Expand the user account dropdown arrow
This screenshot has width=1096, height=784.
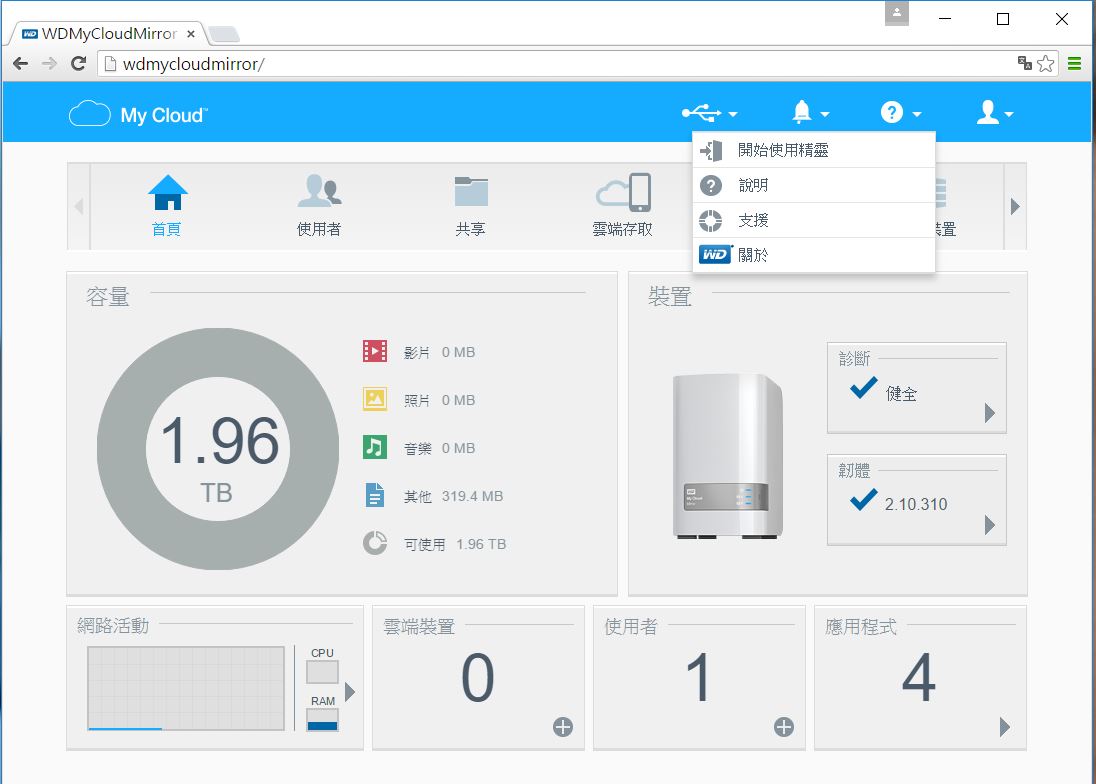(x=1009, y=114)
